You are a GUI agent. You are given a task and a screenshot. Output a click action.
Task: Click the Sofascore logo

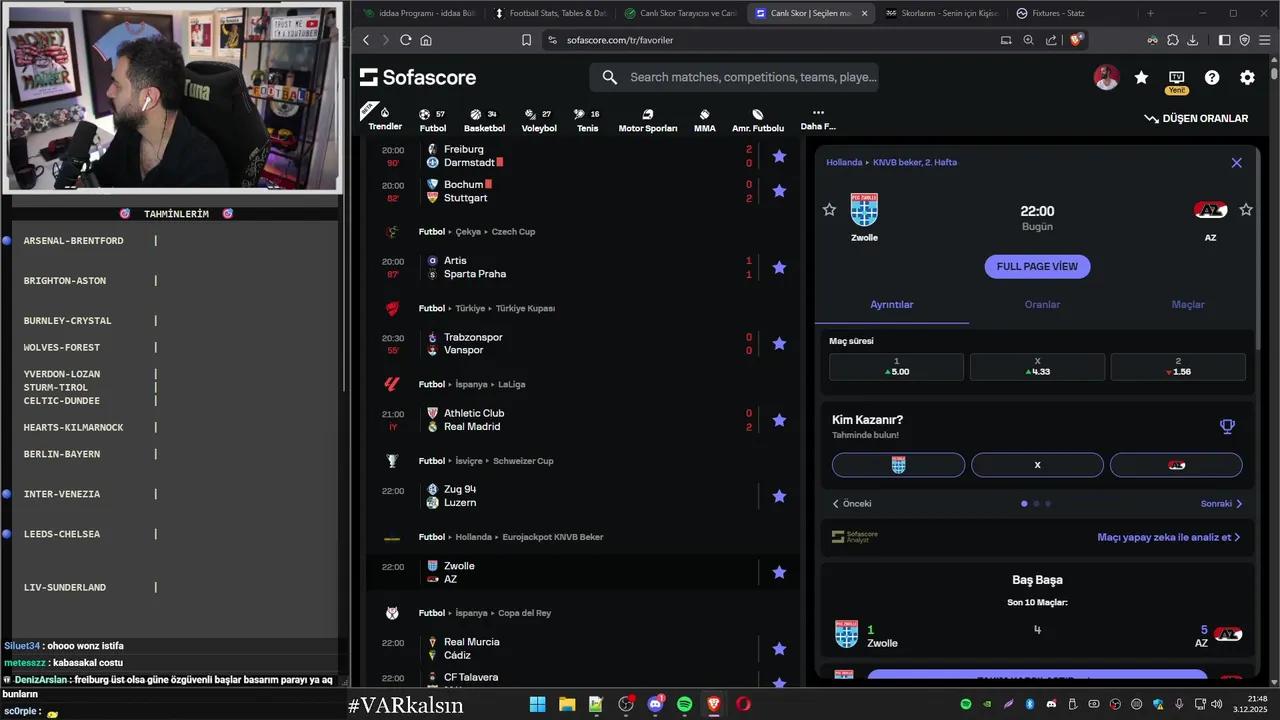[x=418, y=77]
